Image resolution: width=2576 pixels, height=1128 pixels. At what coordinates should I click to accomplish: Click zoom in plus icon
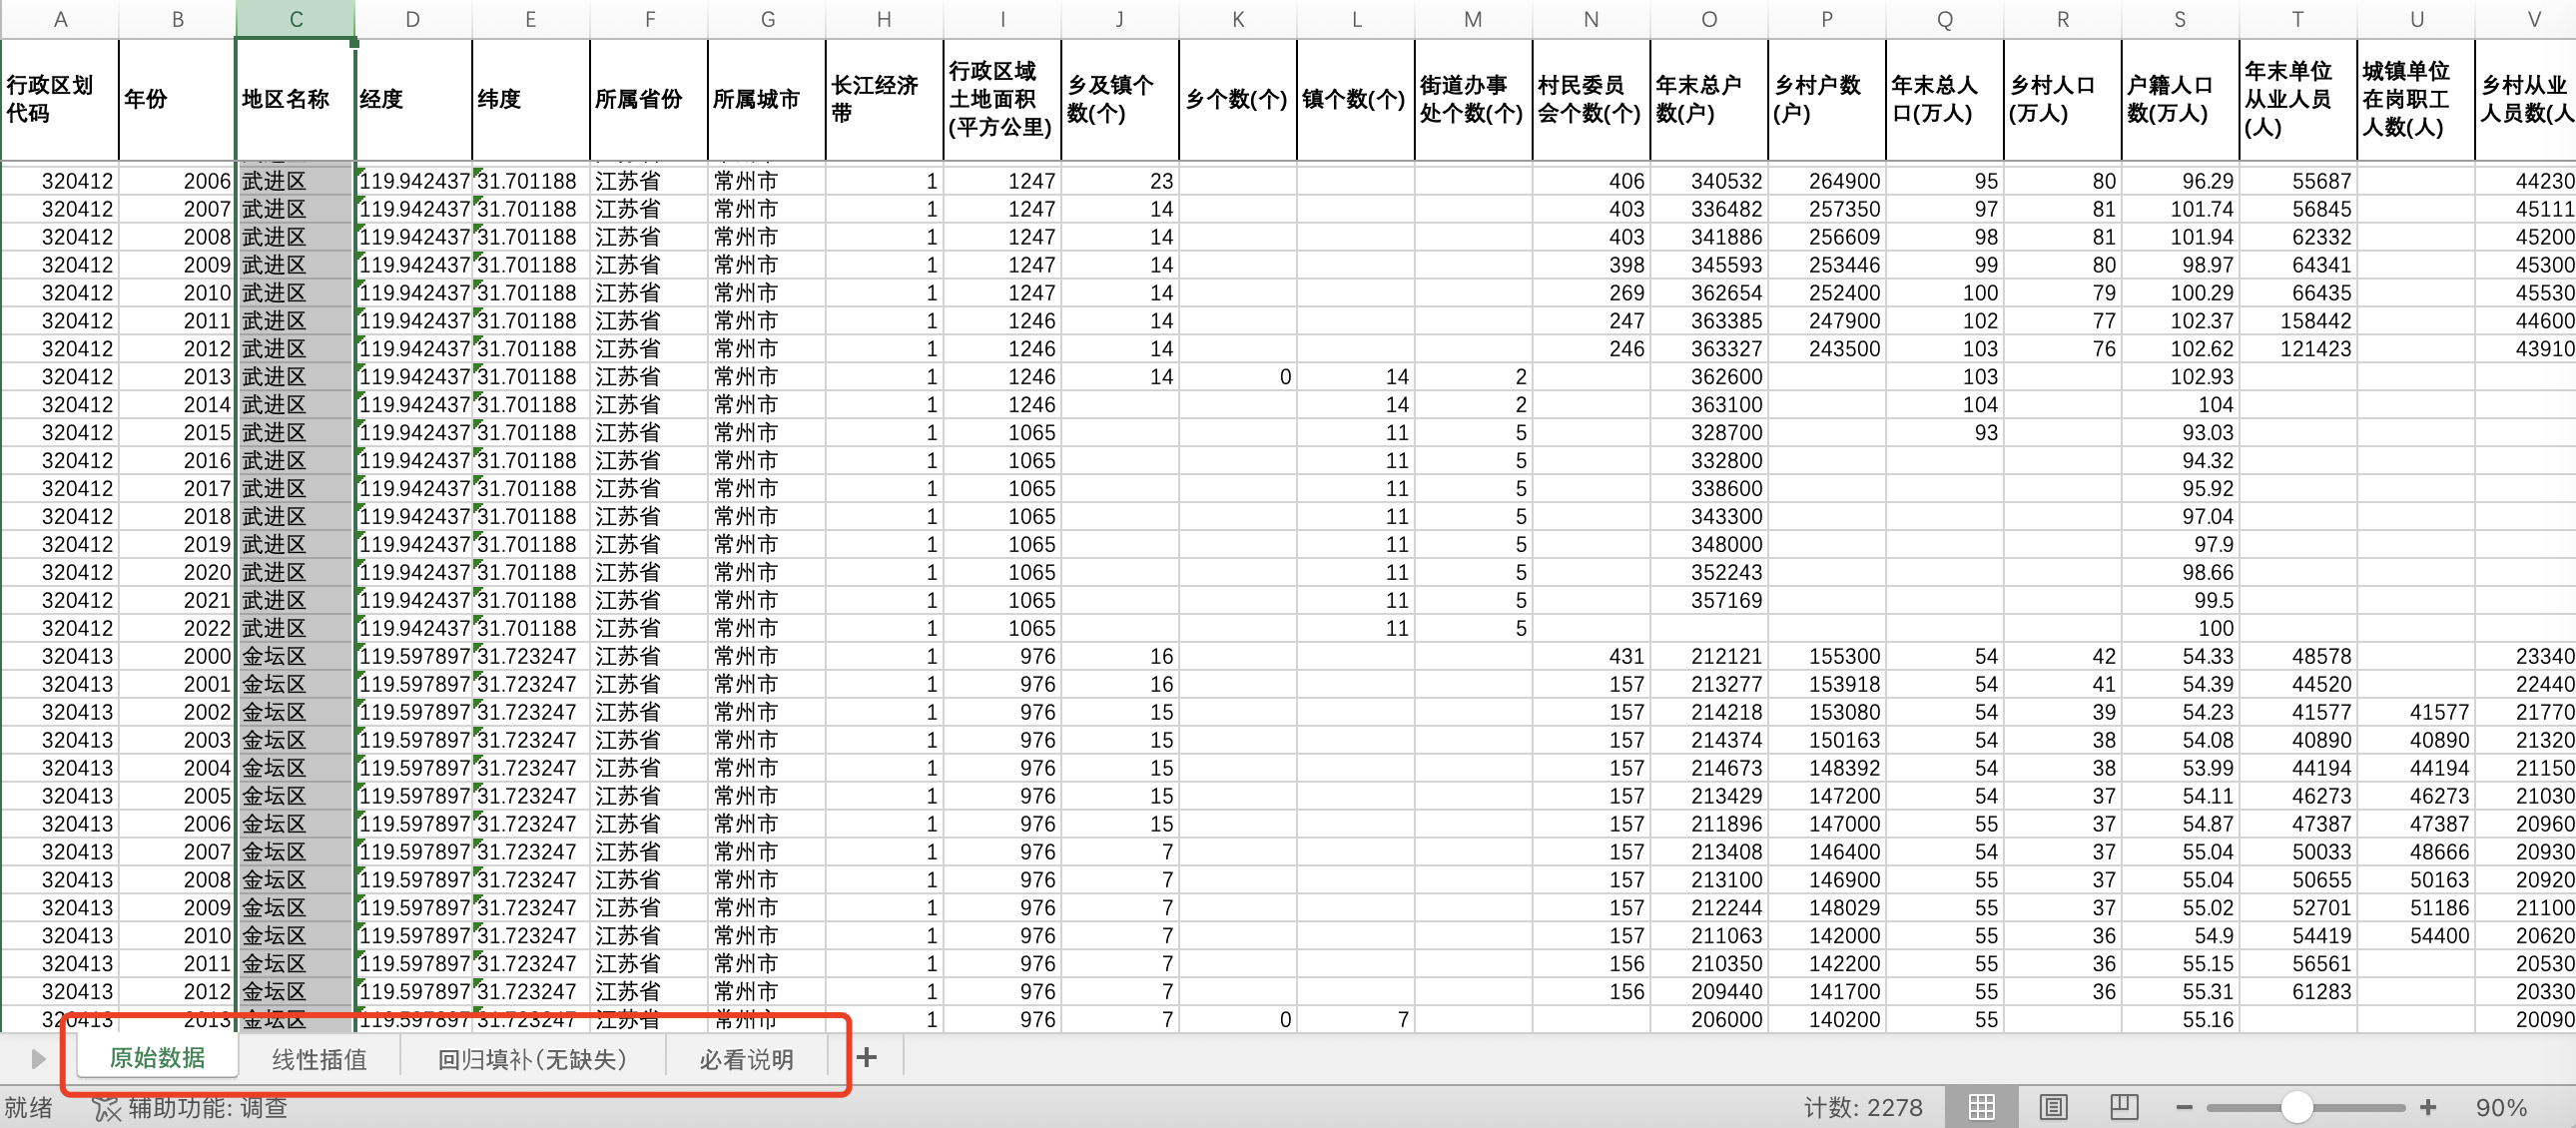2428,1107
